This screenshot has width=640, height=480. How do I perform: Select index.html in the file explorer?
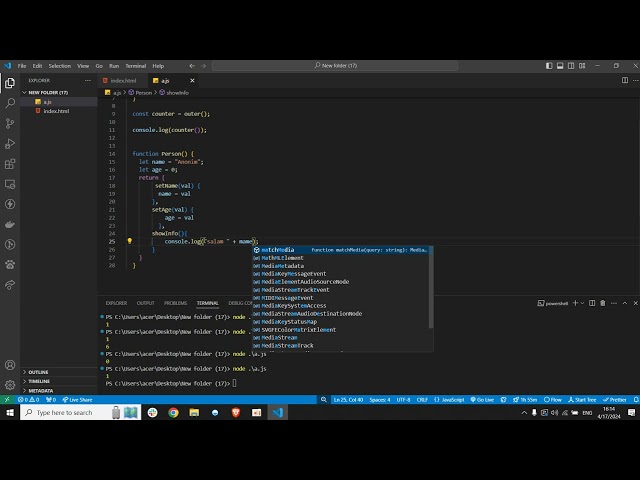[x=56, y=111]
